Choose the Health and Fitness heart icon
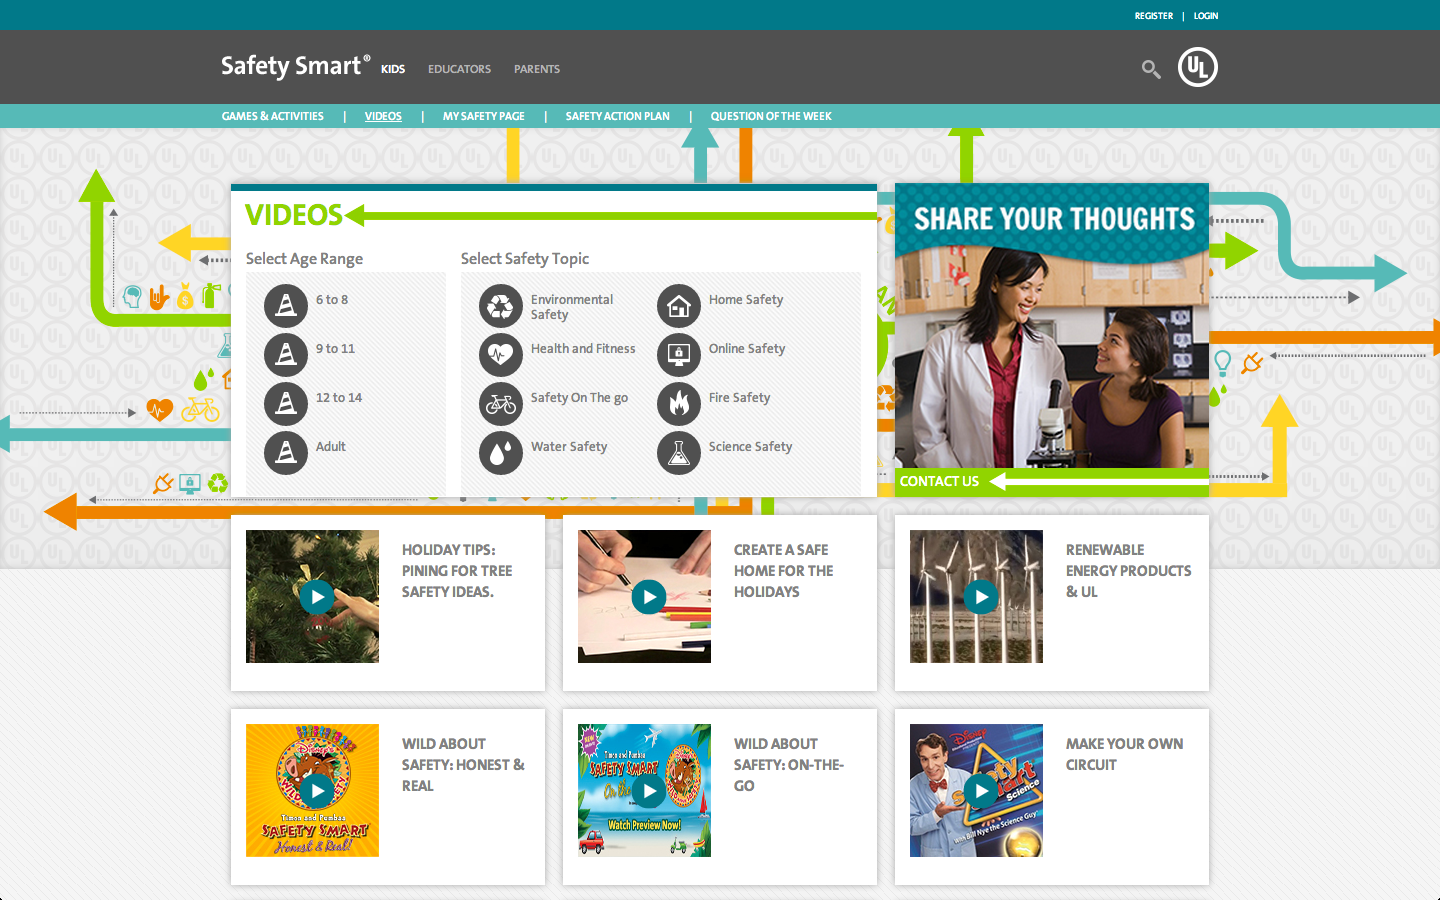This screenshot has width=1440, height=900. pyautogui.click(x=501, y=355)
